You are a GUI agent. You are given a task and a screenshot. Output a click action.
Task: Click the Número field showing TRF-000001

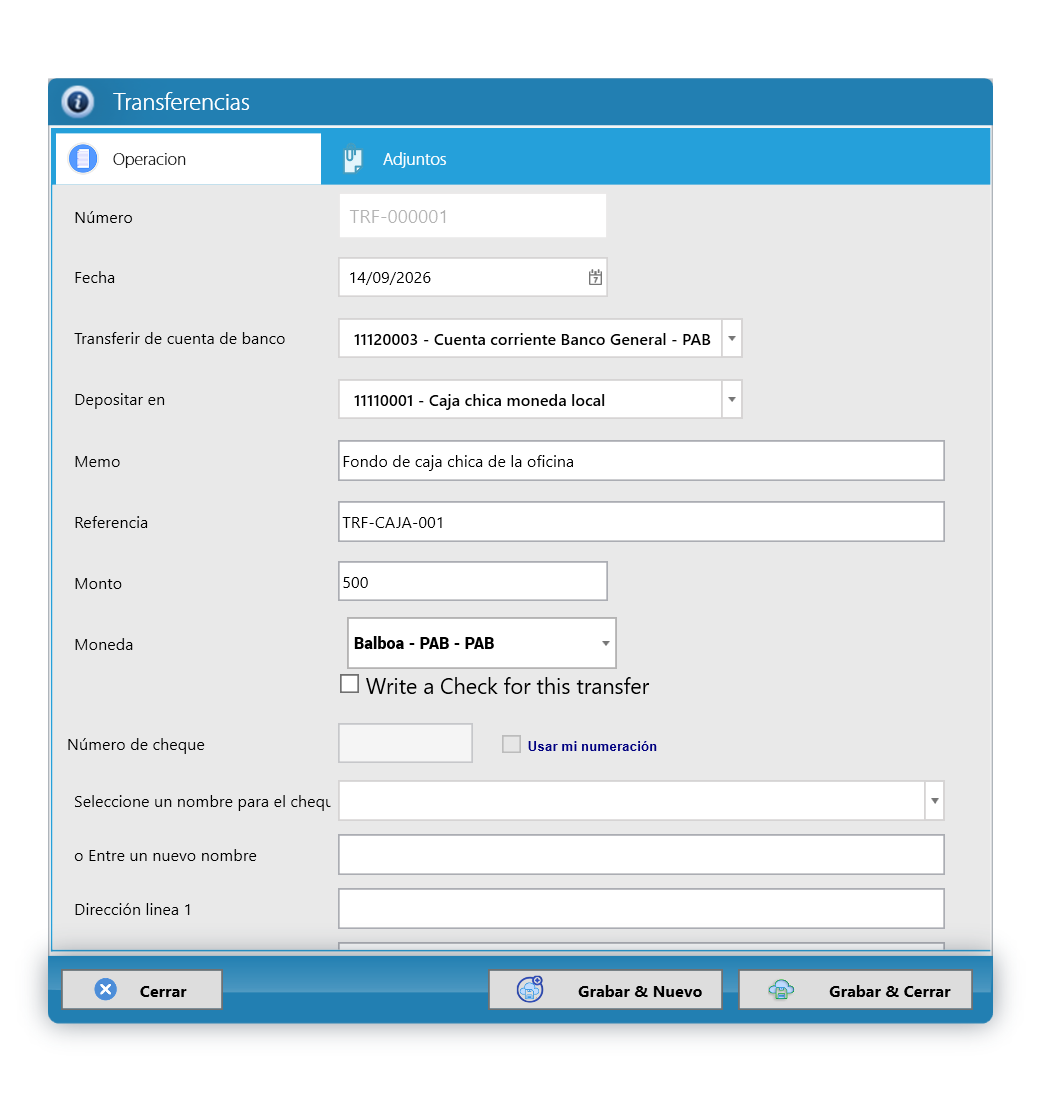pyautogui.click(x=473, y=216)
